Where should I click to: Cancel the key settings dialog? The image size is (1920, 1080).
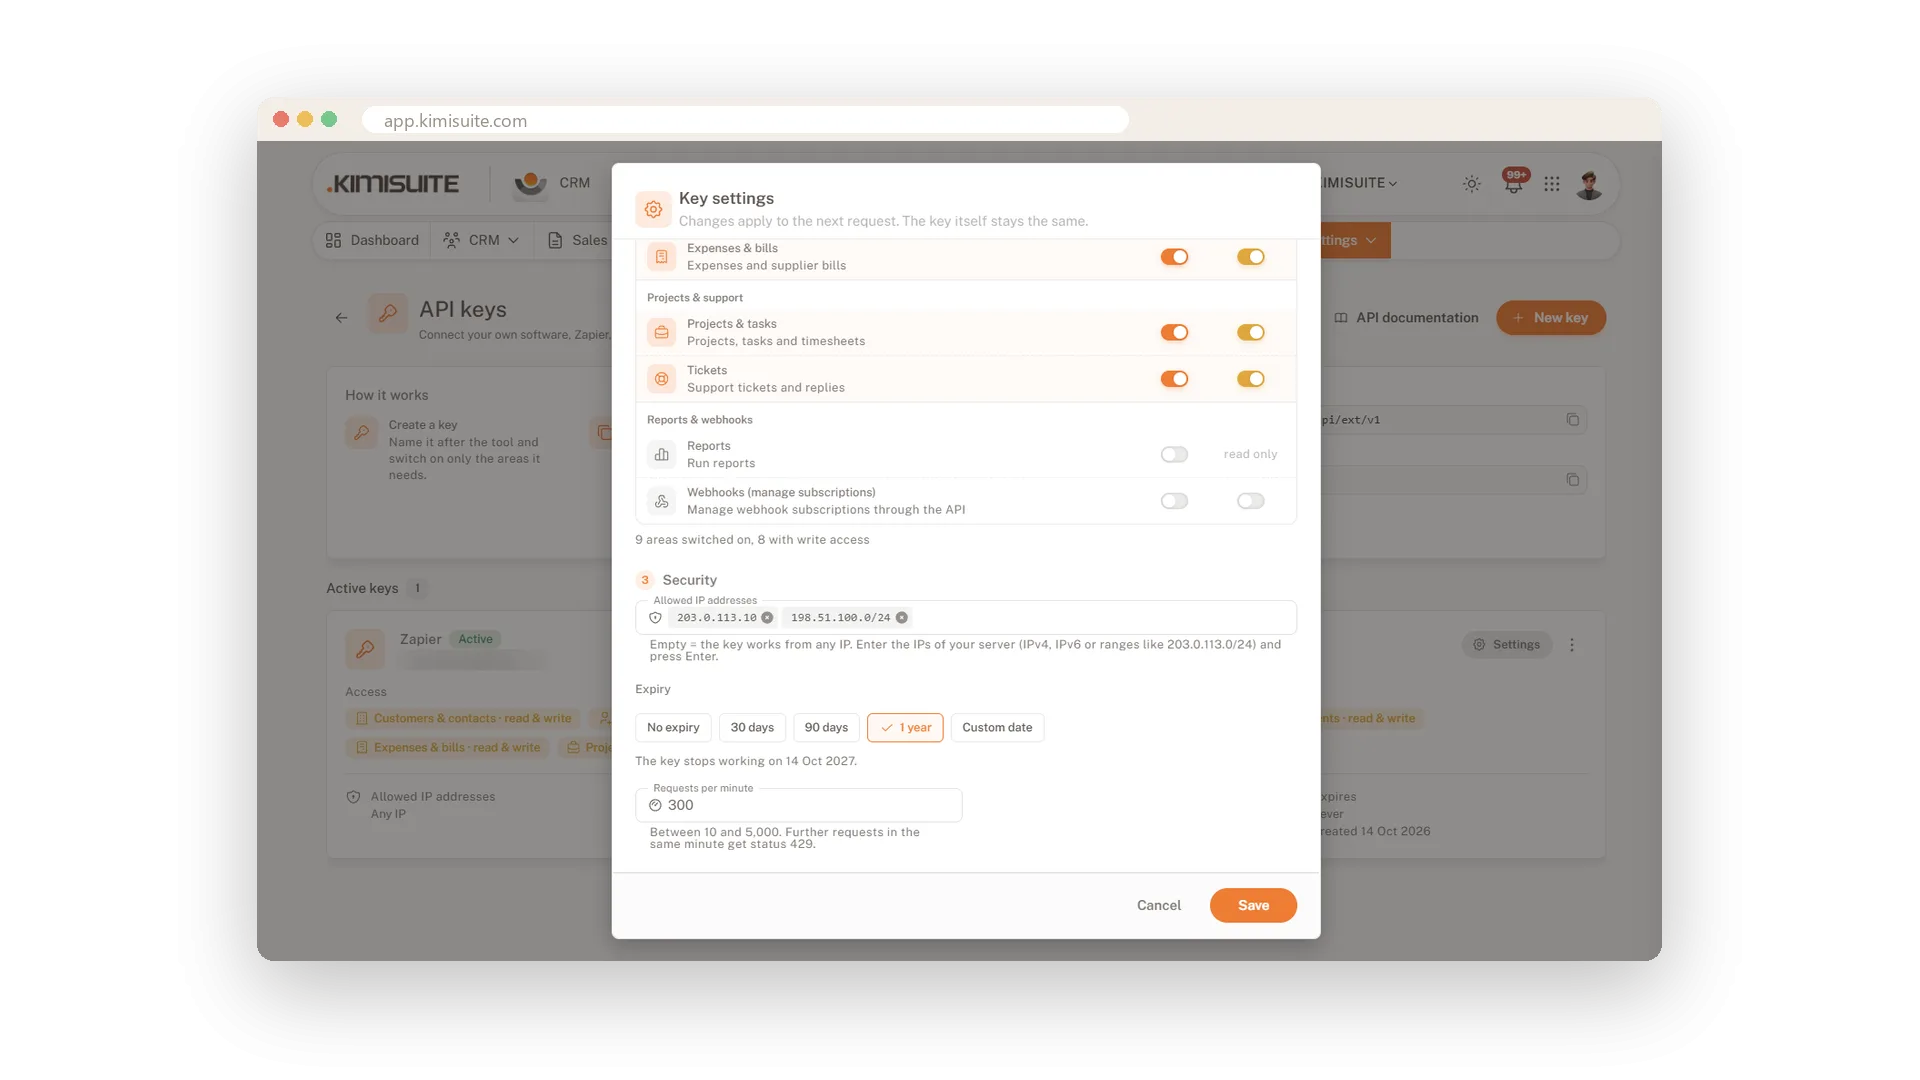[x=1159, y=905]
